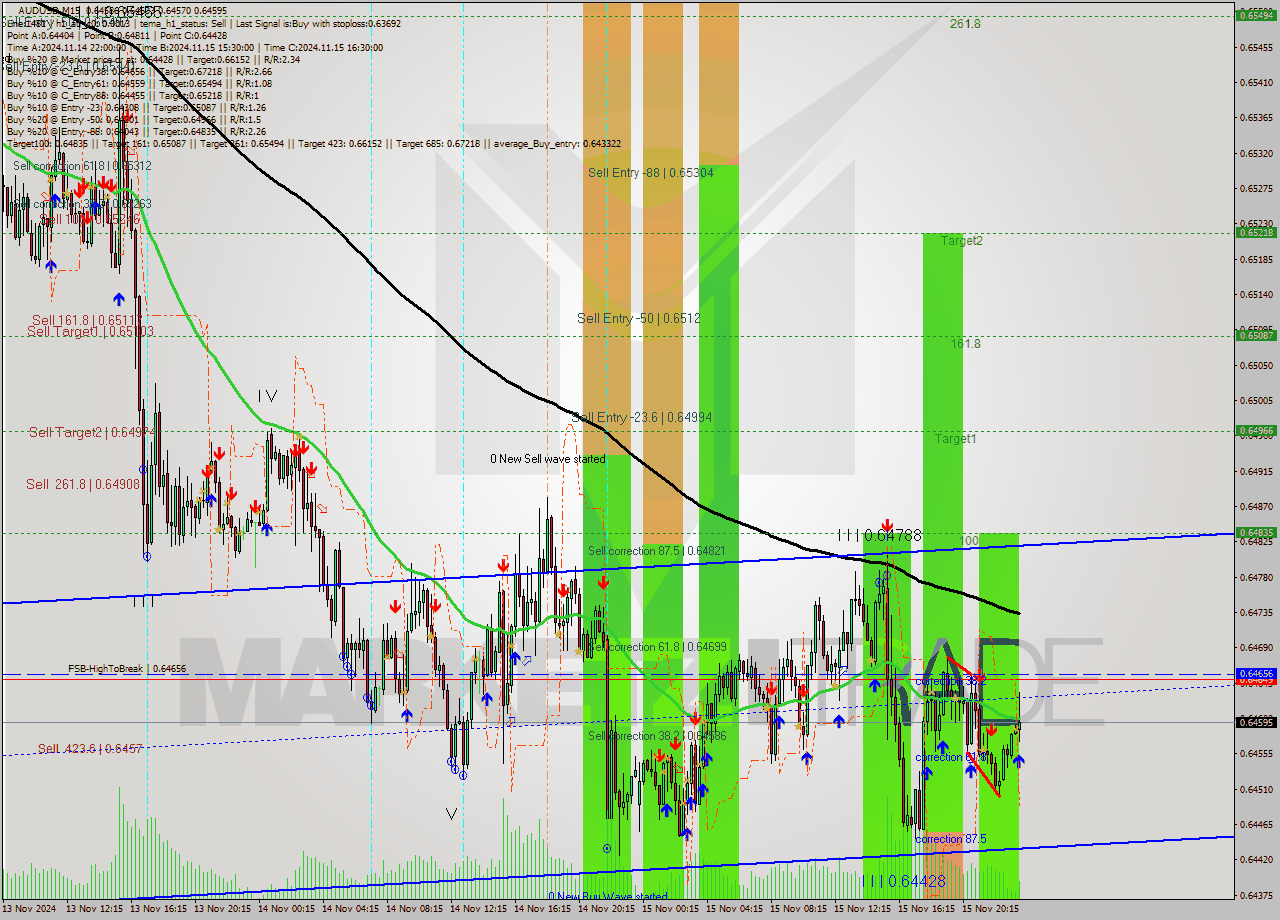Click the blue 'correction 38.2' label
Screen dimensions: 1280x920
point(950,681)
